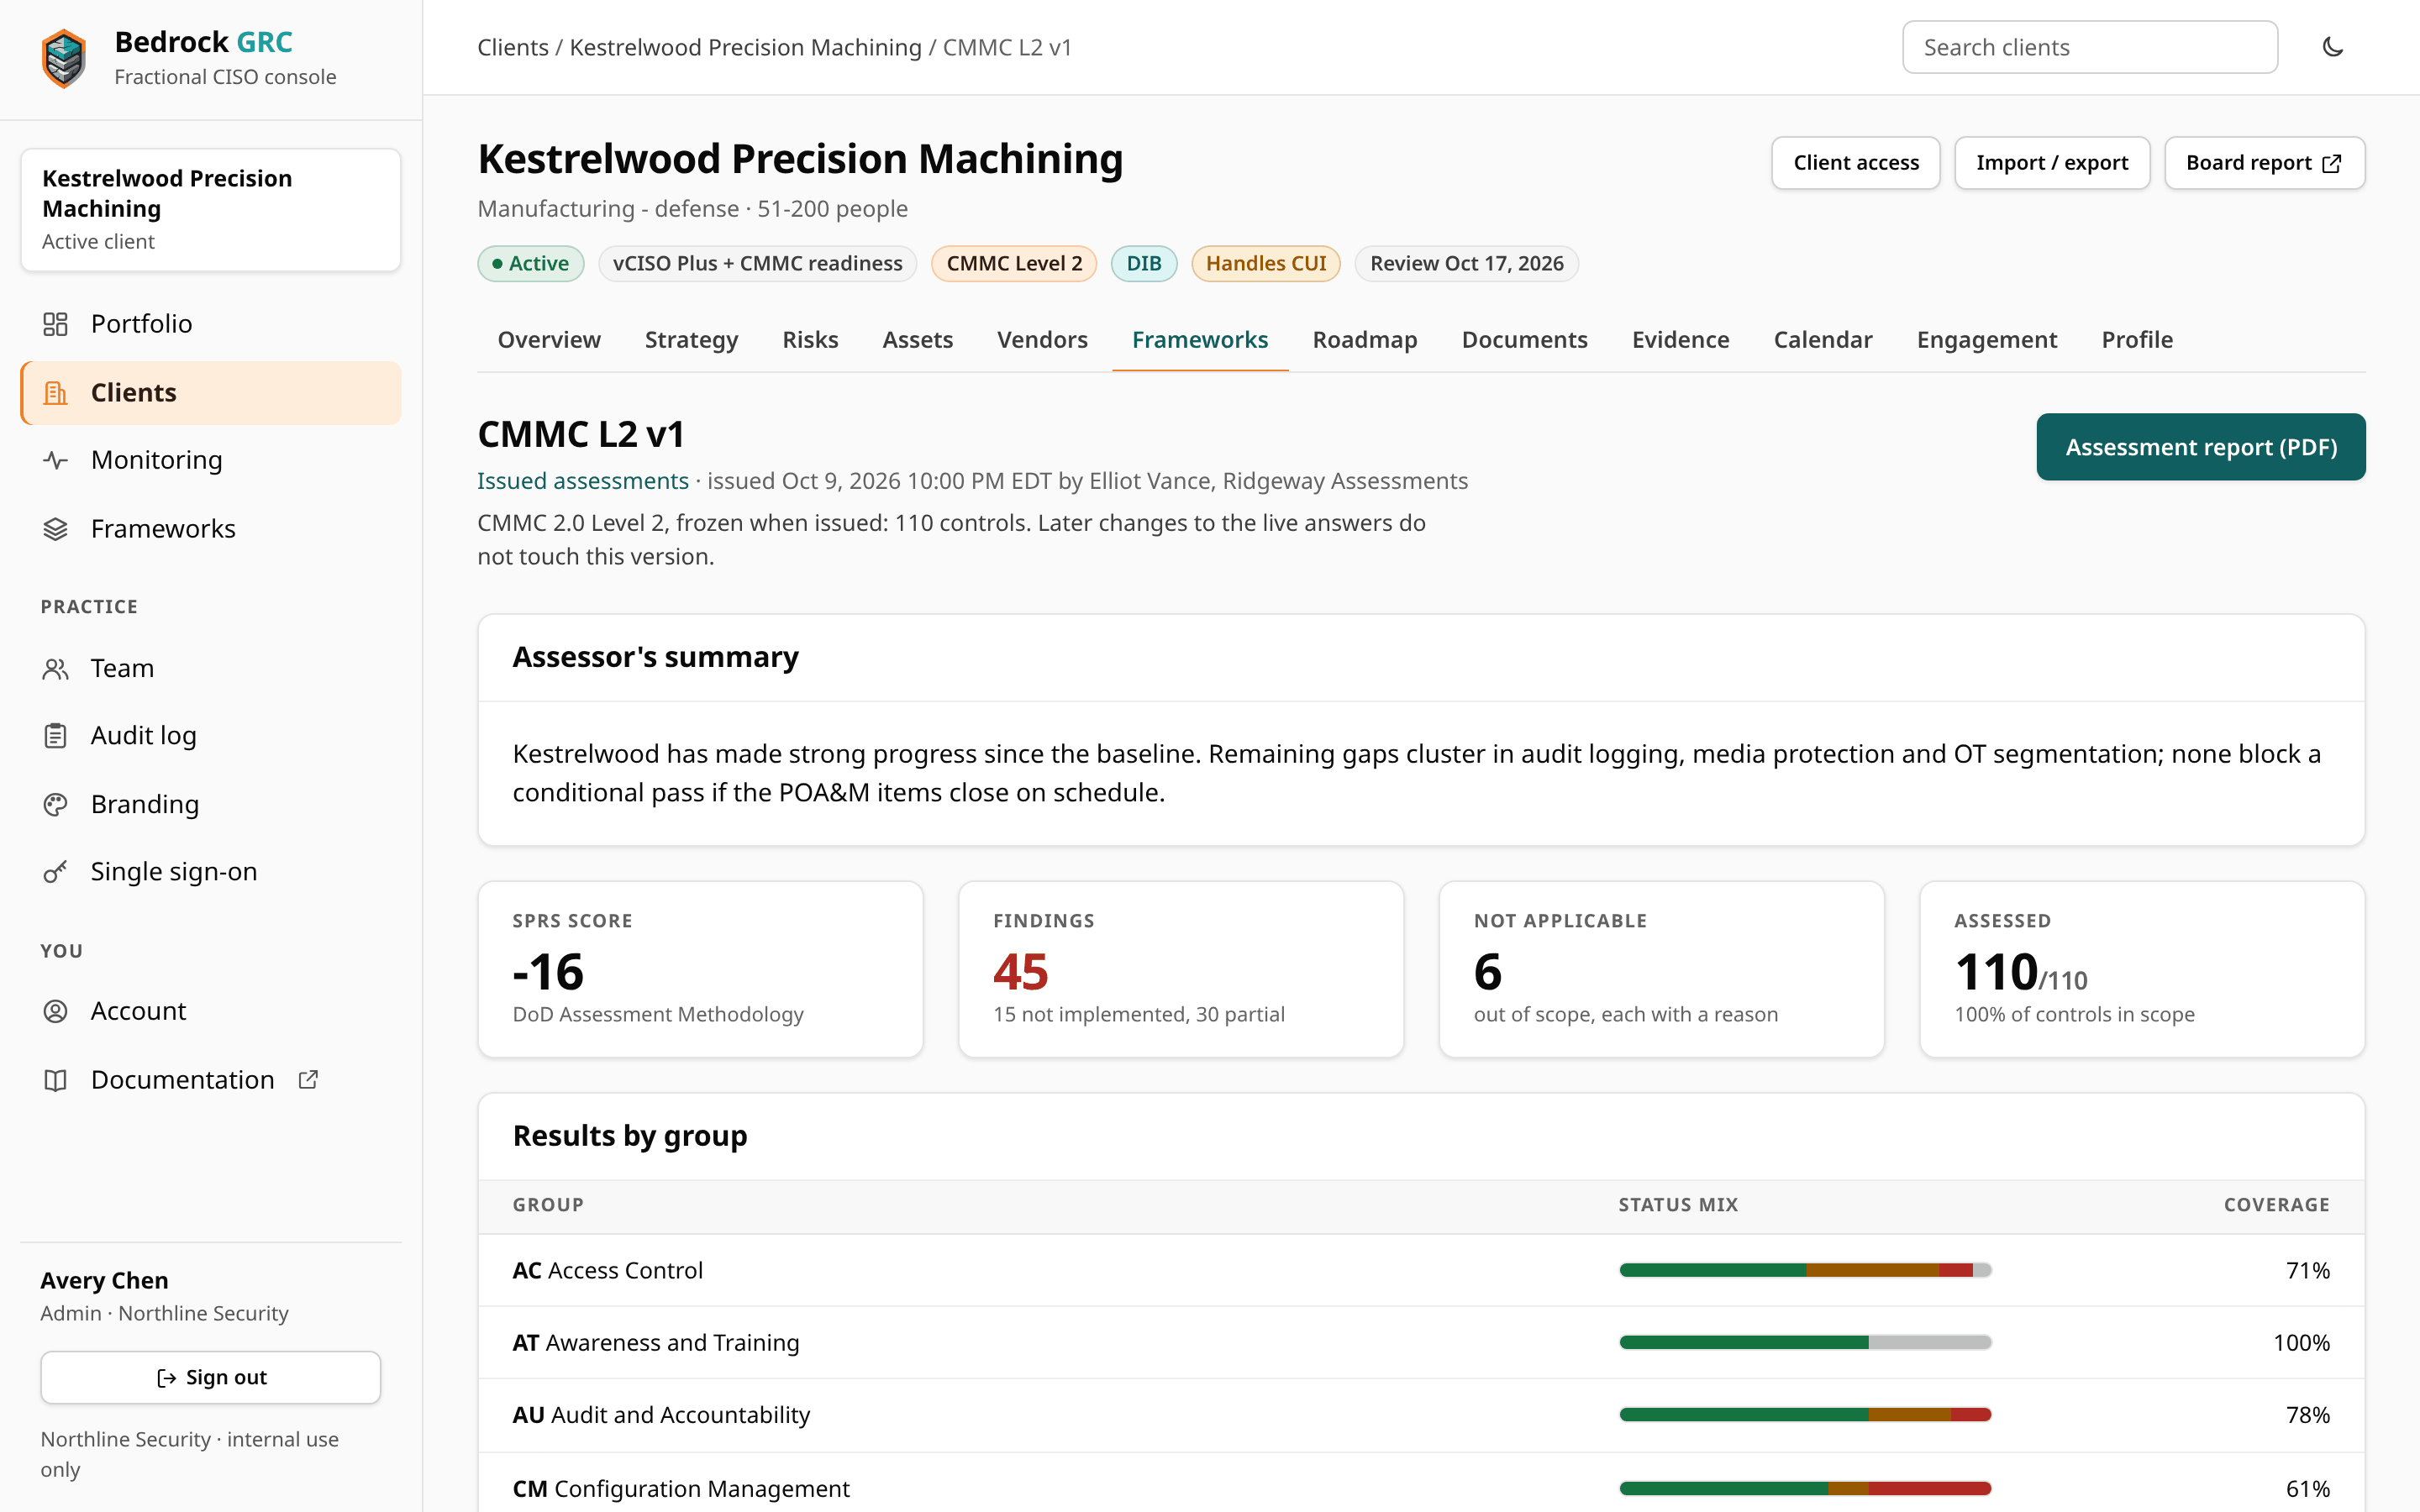This screenshot has height=1512, width=2420.
Task: Open the Vendors tab
Action: tap(1042, 340)
